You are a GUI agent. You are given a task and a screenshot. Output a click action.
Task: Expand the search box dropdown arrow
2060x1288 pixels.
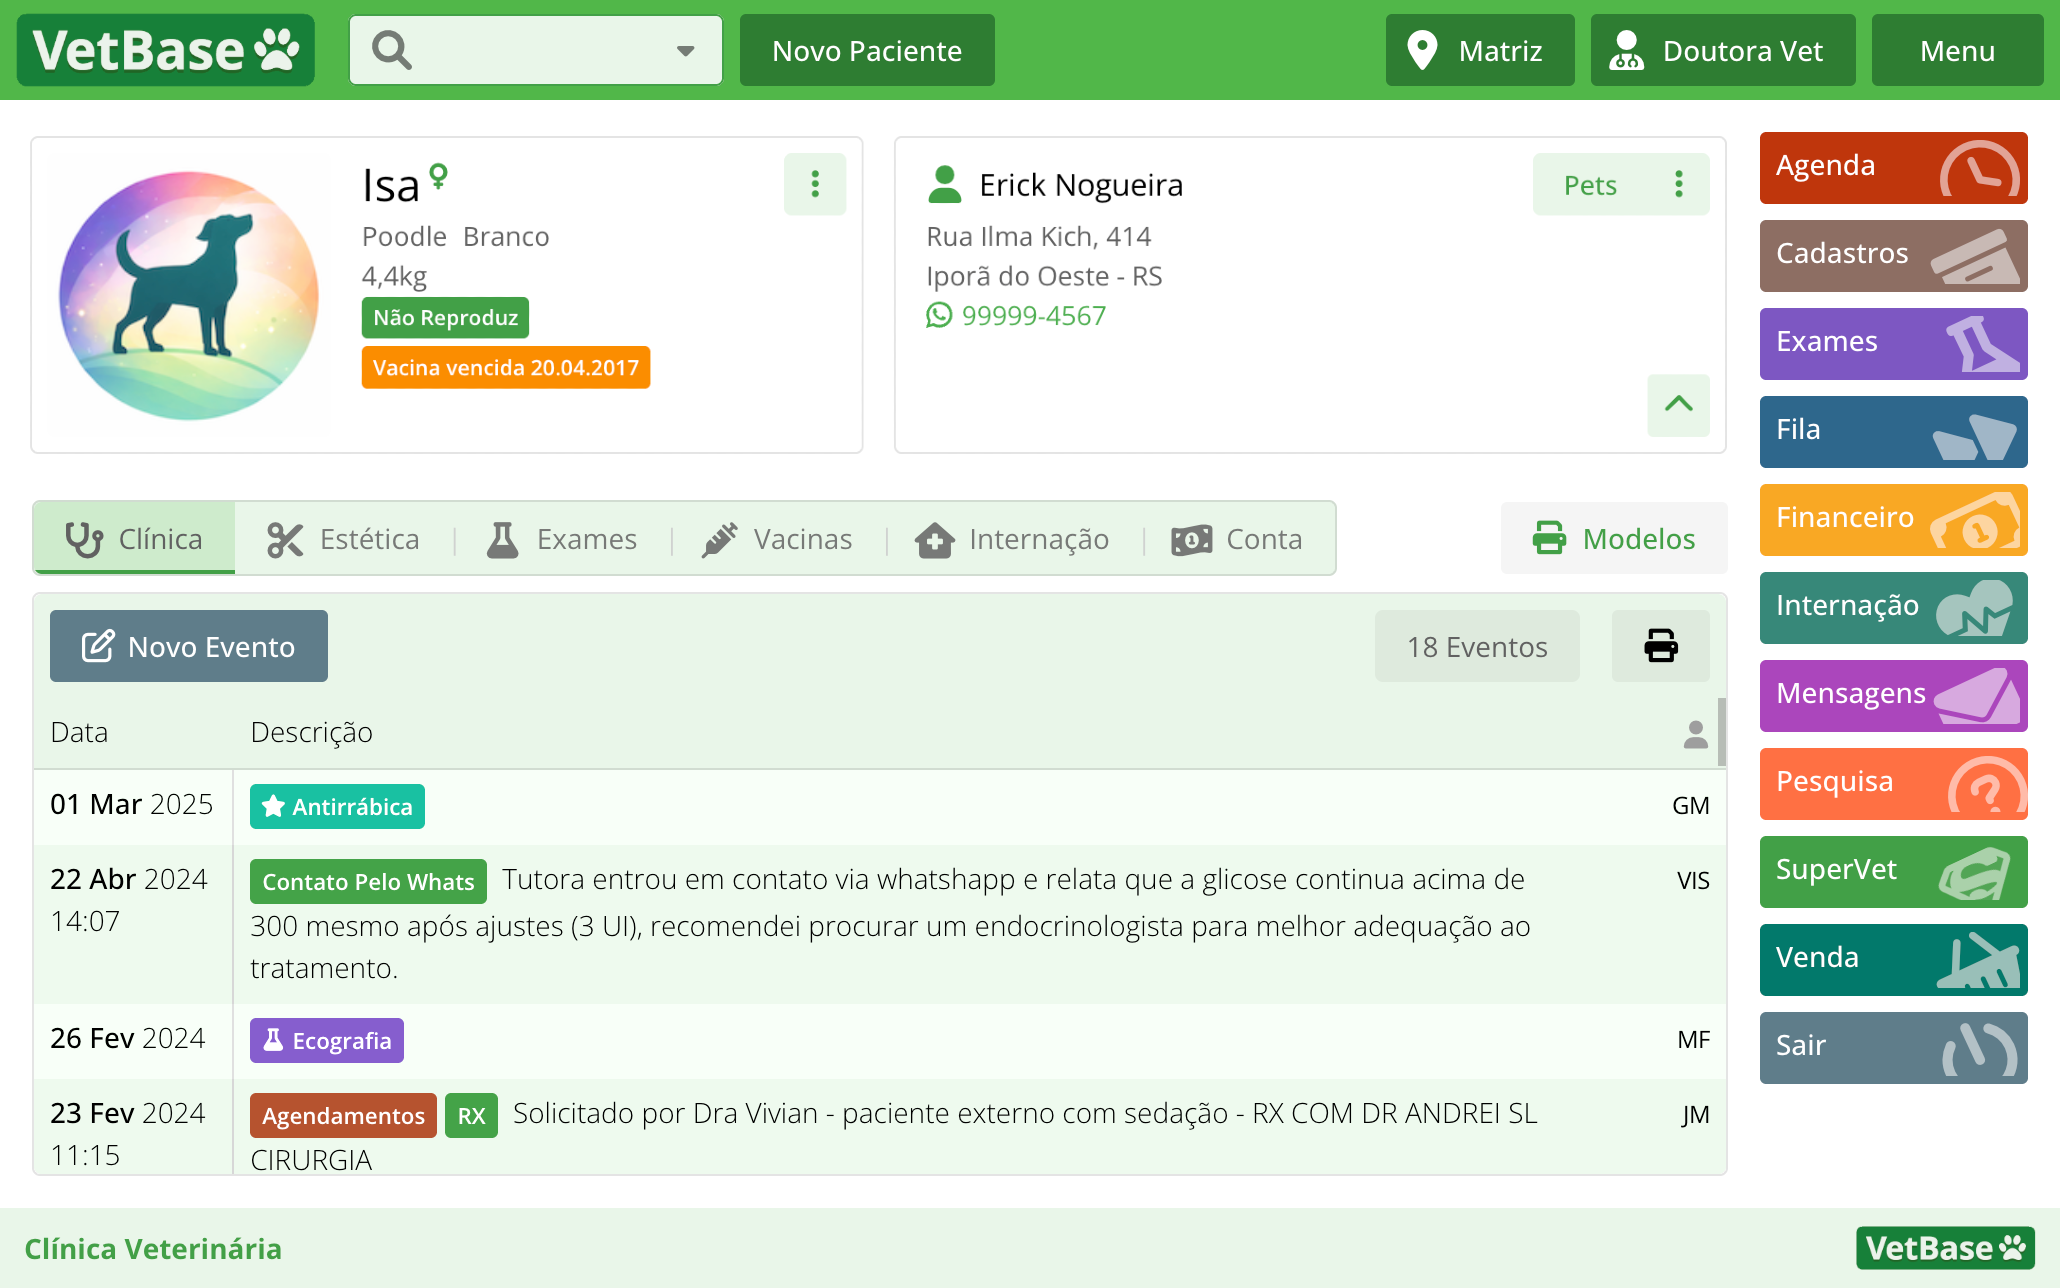tap(685, 50)
